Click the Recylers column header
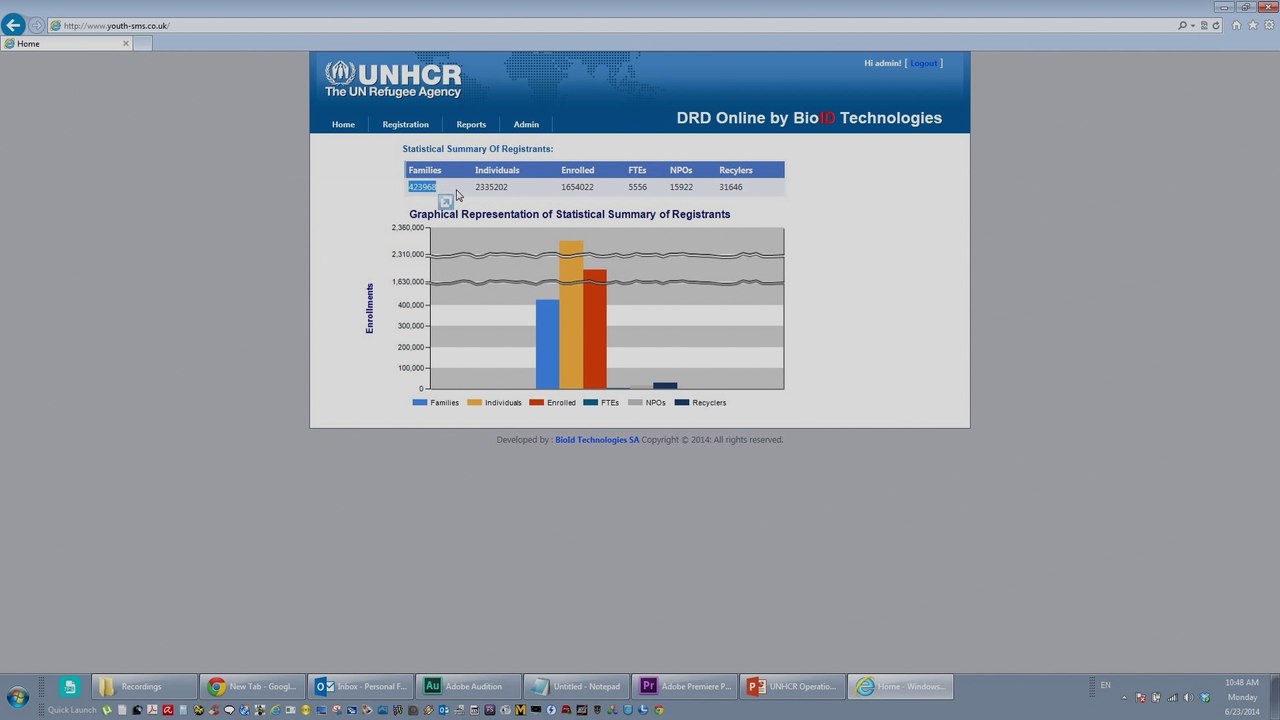This screenshot has height=720, width=1280. point(736,170)
